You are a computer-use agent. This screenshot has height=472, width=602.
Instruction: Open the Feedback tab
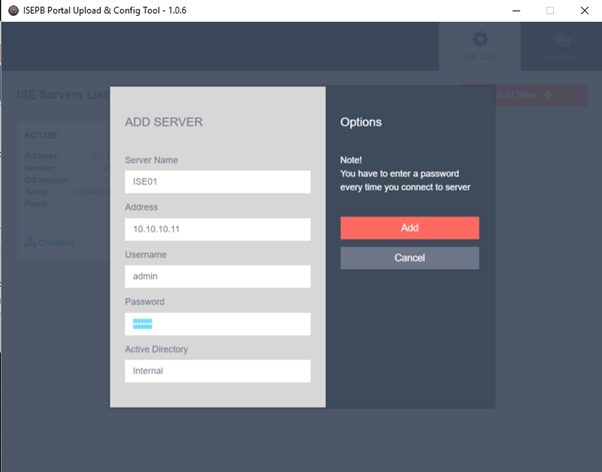(561, 46)
